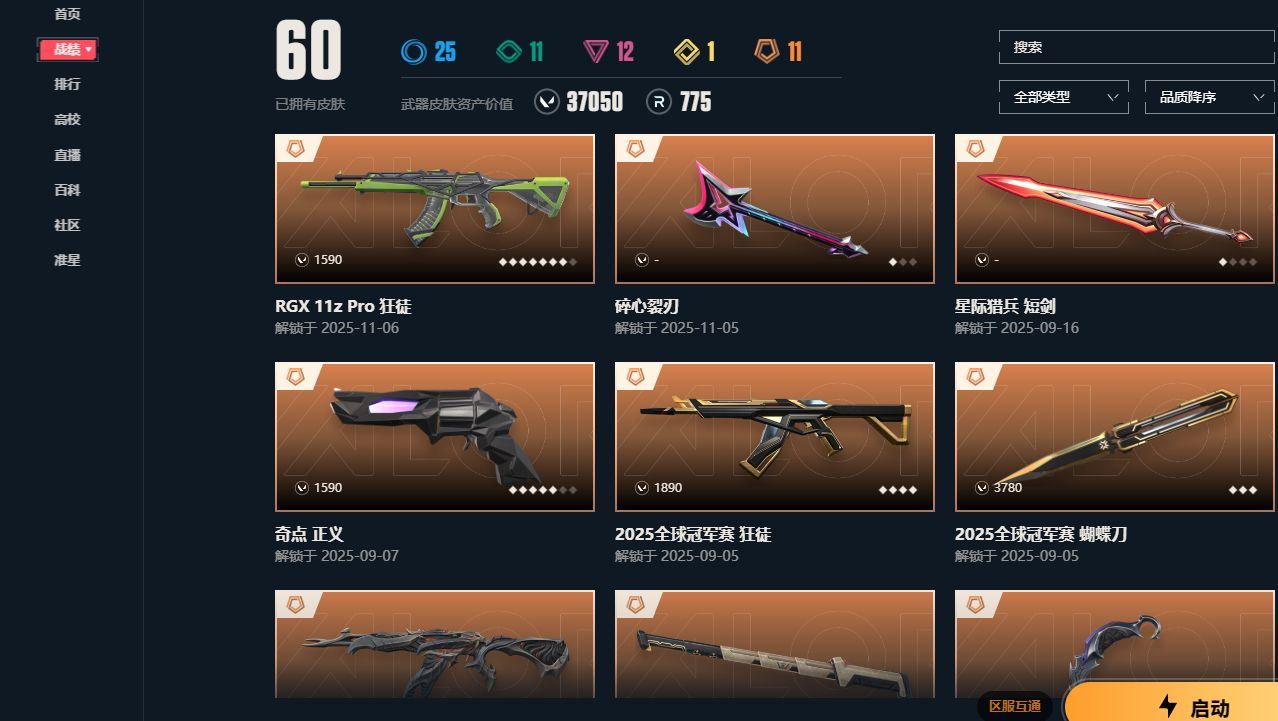The image size is (1278, 721).
Task: Open 排行 in the sidebar
Action: [68, 84]
